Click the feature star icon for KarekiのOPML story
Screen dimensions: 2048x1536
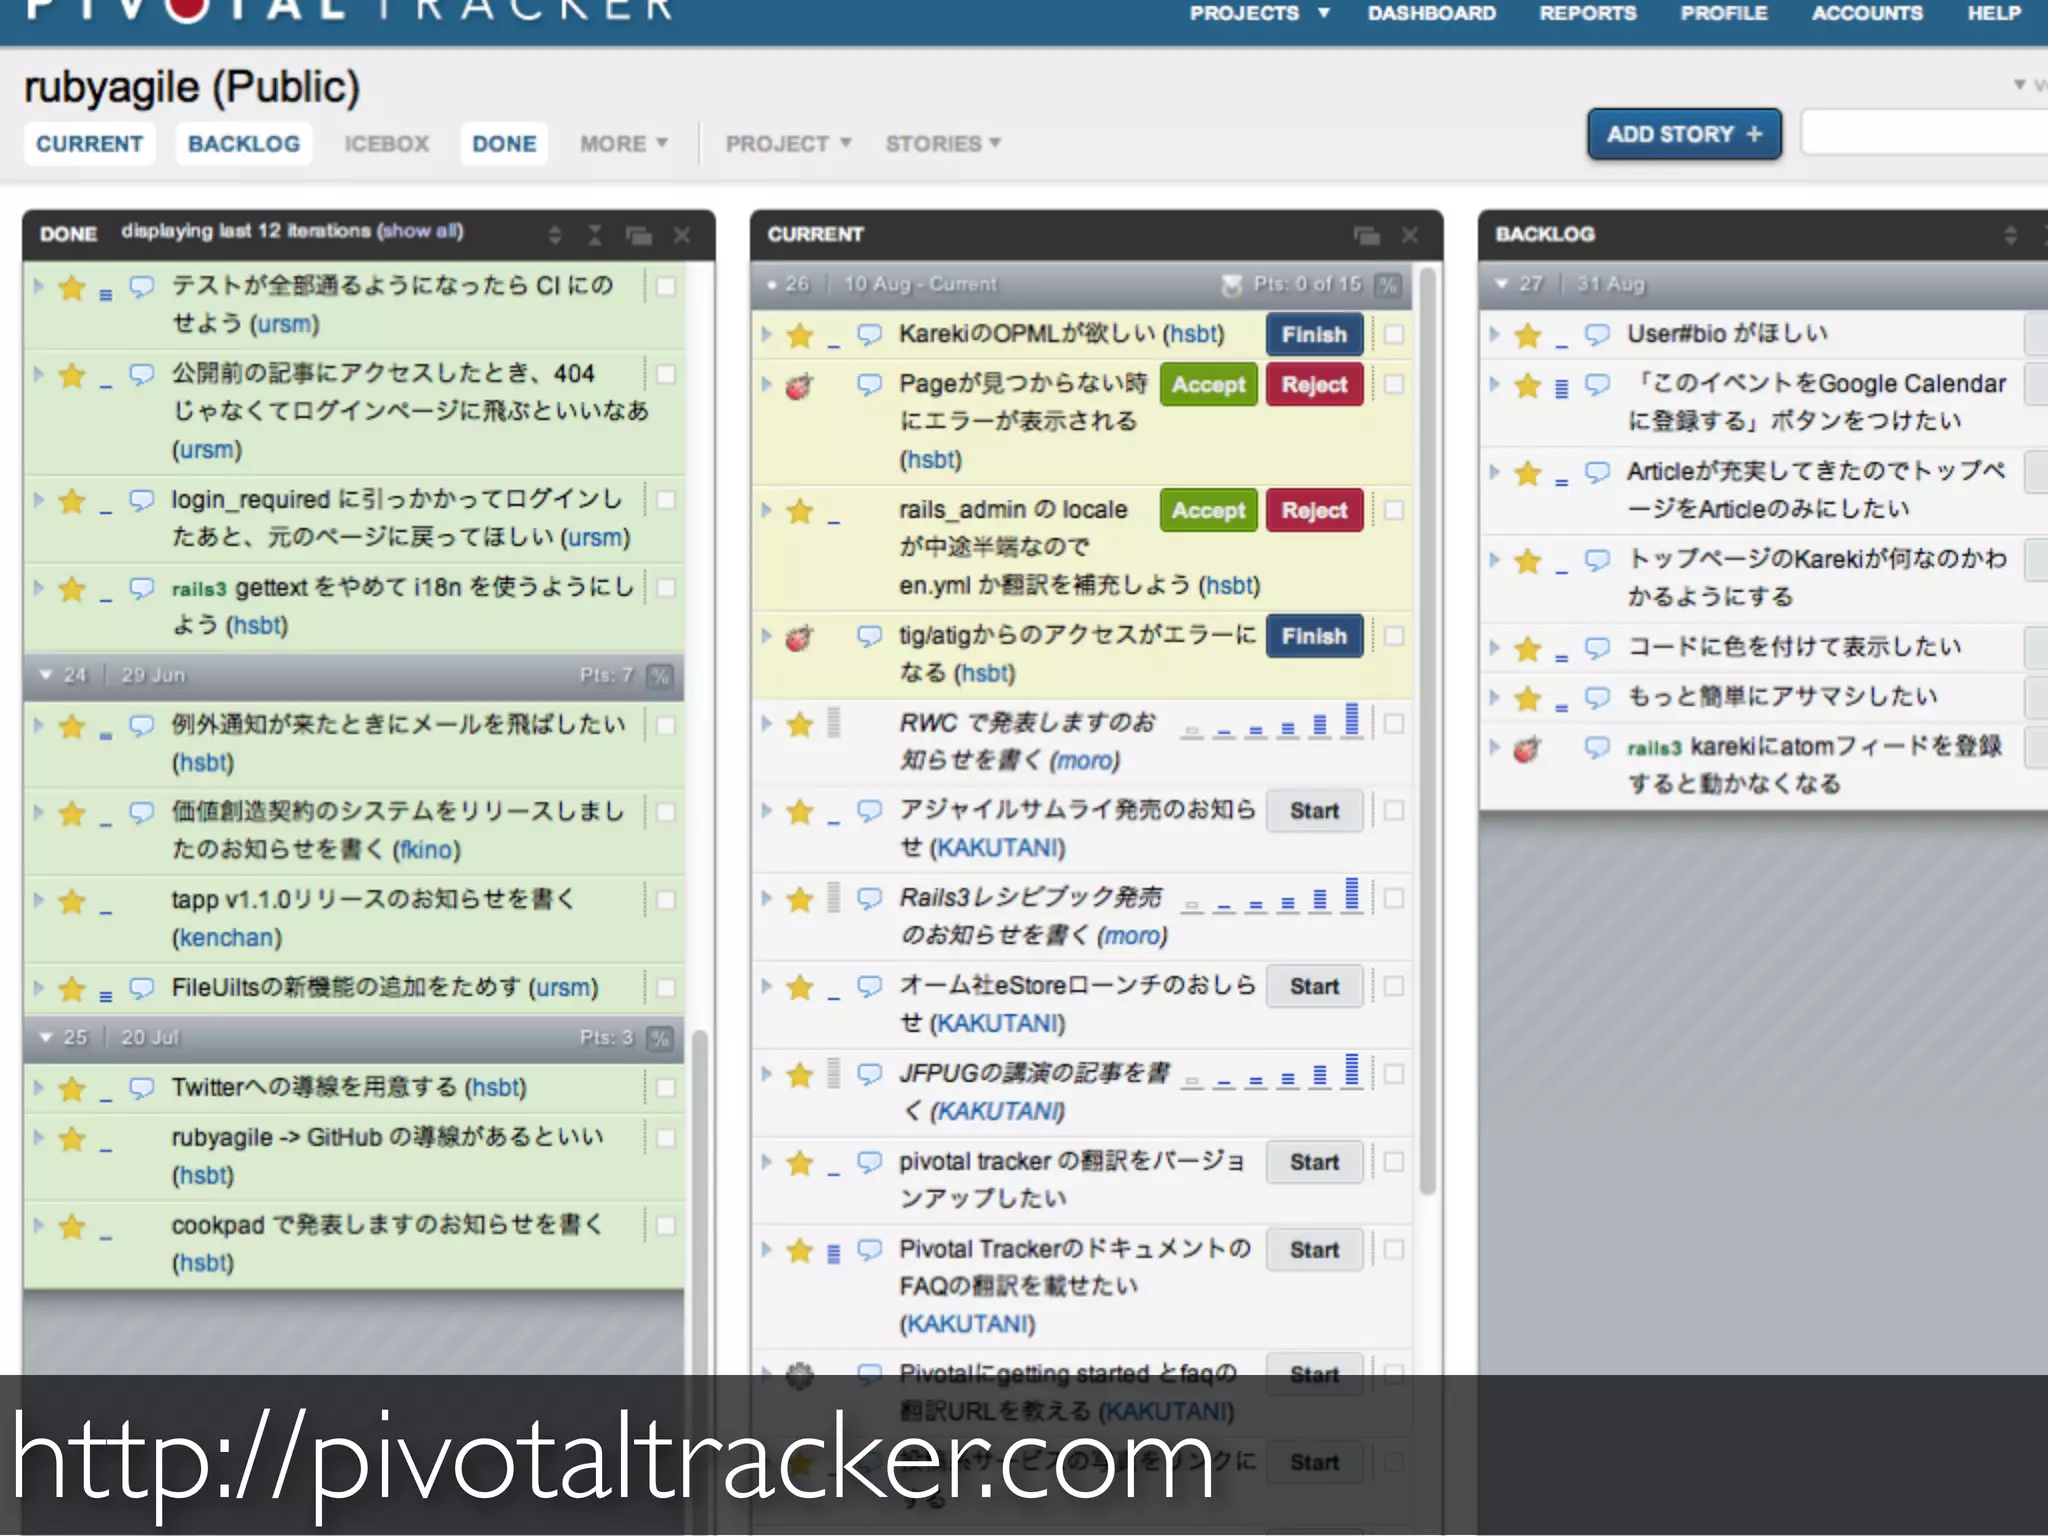pos(800,335)
